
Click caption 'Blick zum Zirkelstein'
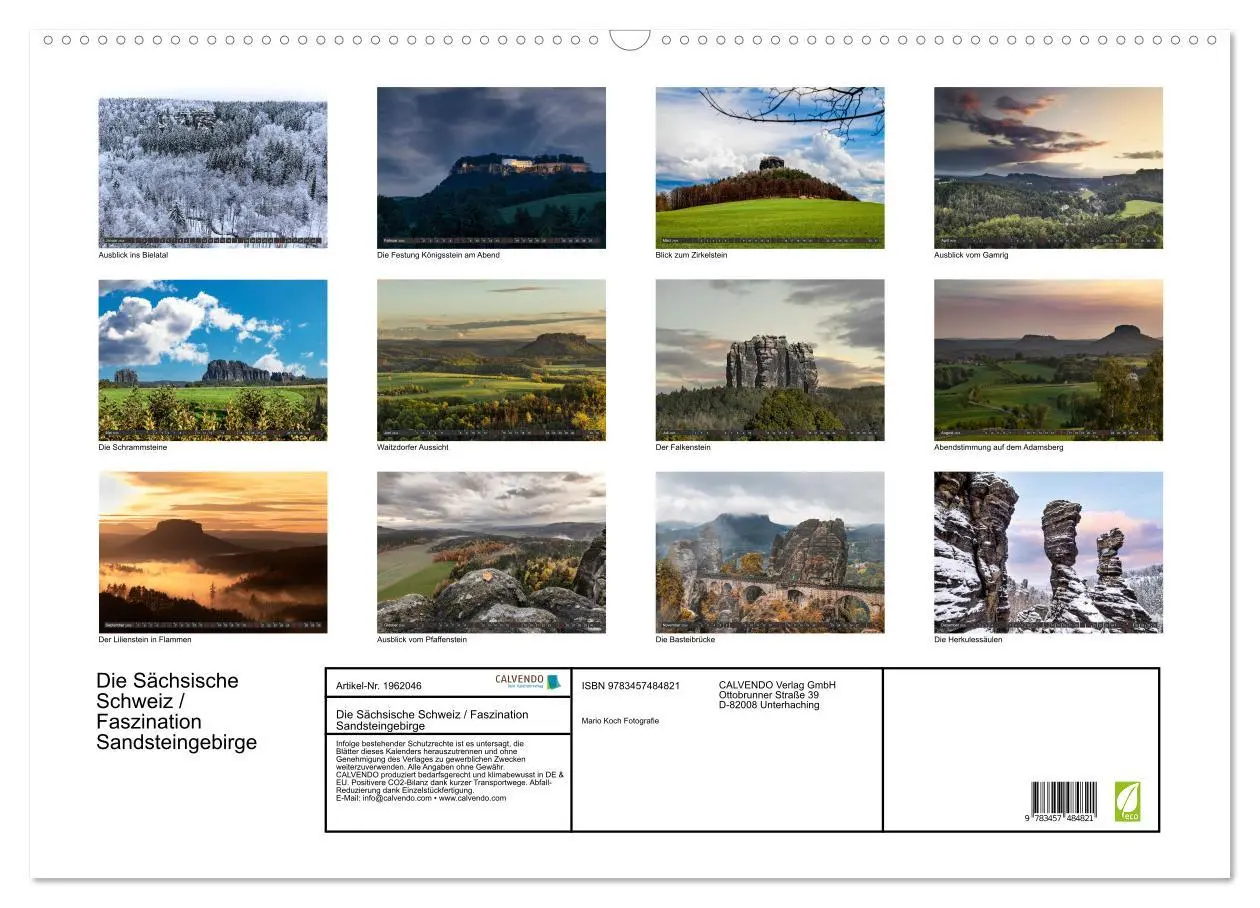(x=691, y=255)
